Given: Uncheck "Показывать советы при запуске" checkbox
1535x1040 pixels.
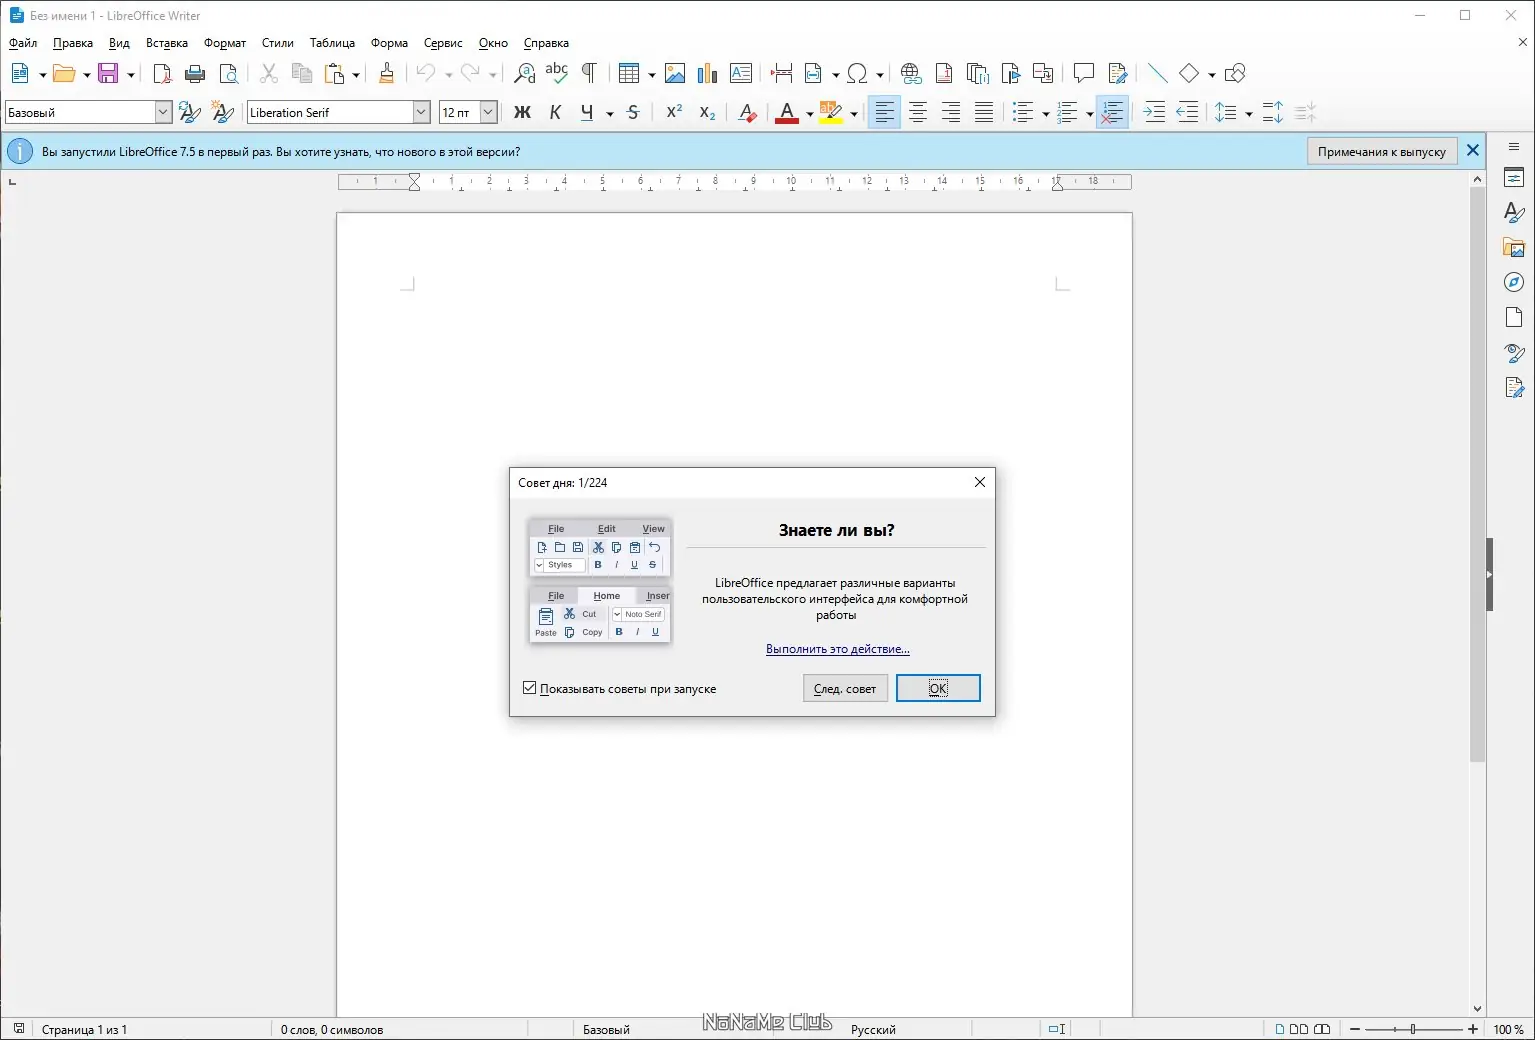Looking at the screenshot, I should tap(530, 688).
